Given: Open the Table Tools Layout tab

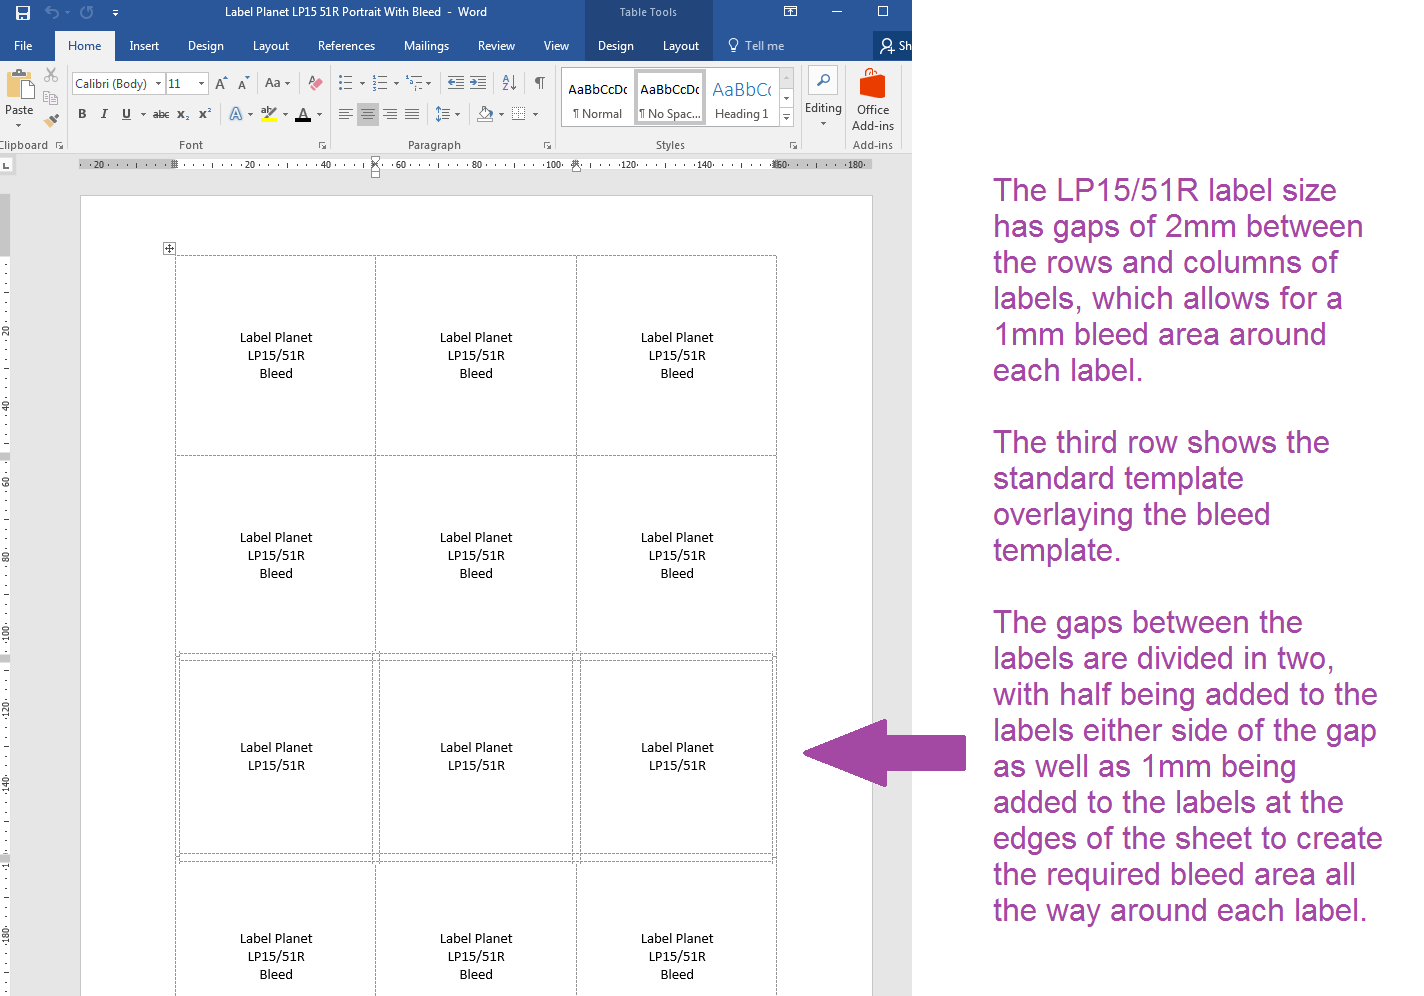Looking at the screenshot, I should tap(680, 45).
